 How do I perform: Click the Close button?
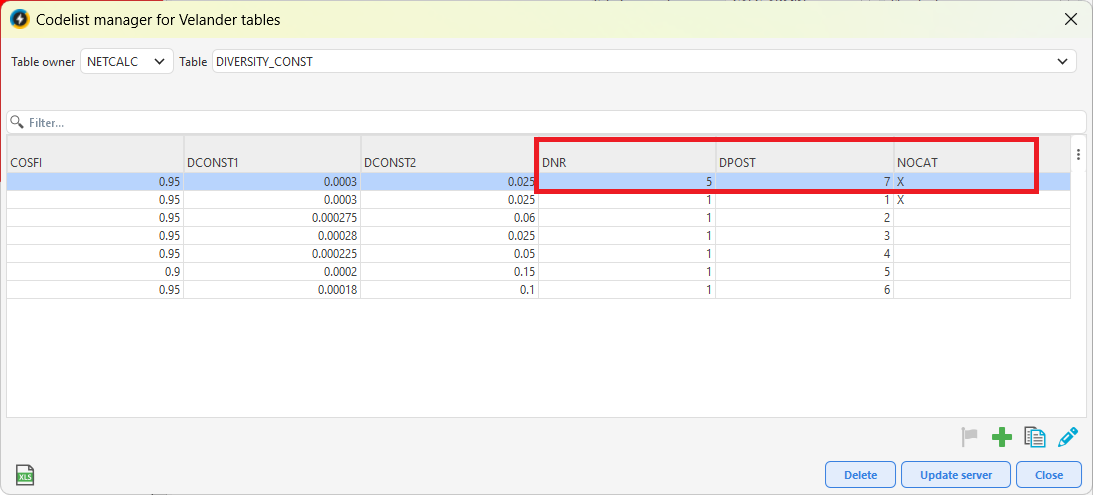[1048, 475]
